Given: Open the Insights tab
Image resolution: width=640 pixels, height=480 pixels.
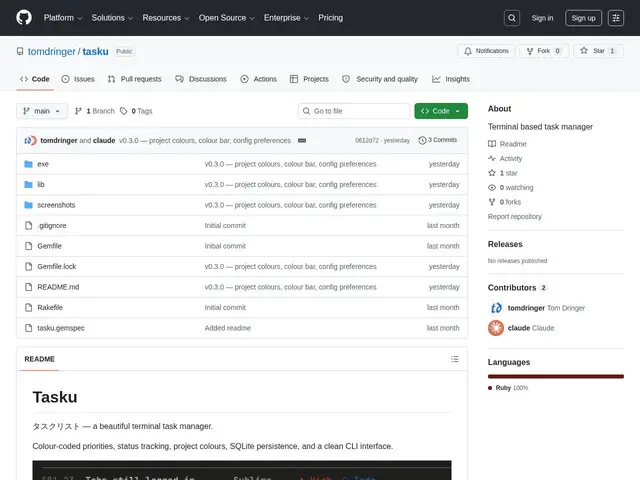Looking at the screenshot, I should [451, 79].
